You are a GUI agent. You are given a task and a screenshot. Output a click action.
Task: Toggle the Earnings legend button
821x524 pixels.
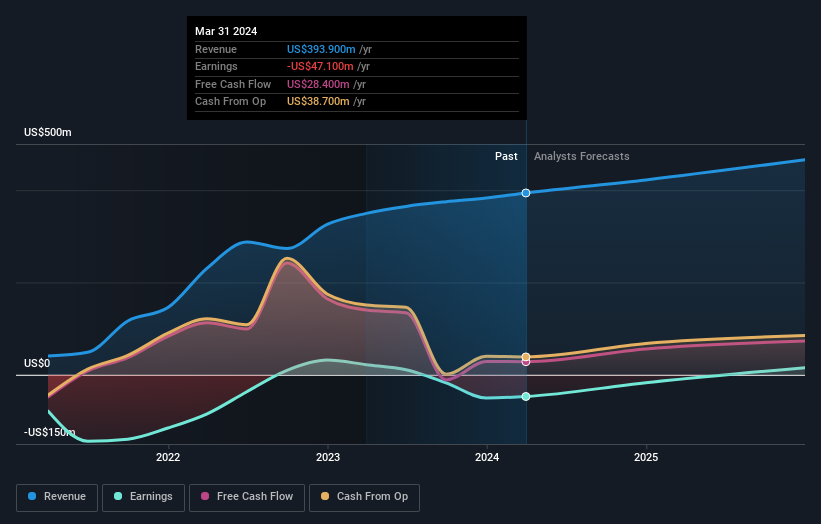click(x=143, y=497)
